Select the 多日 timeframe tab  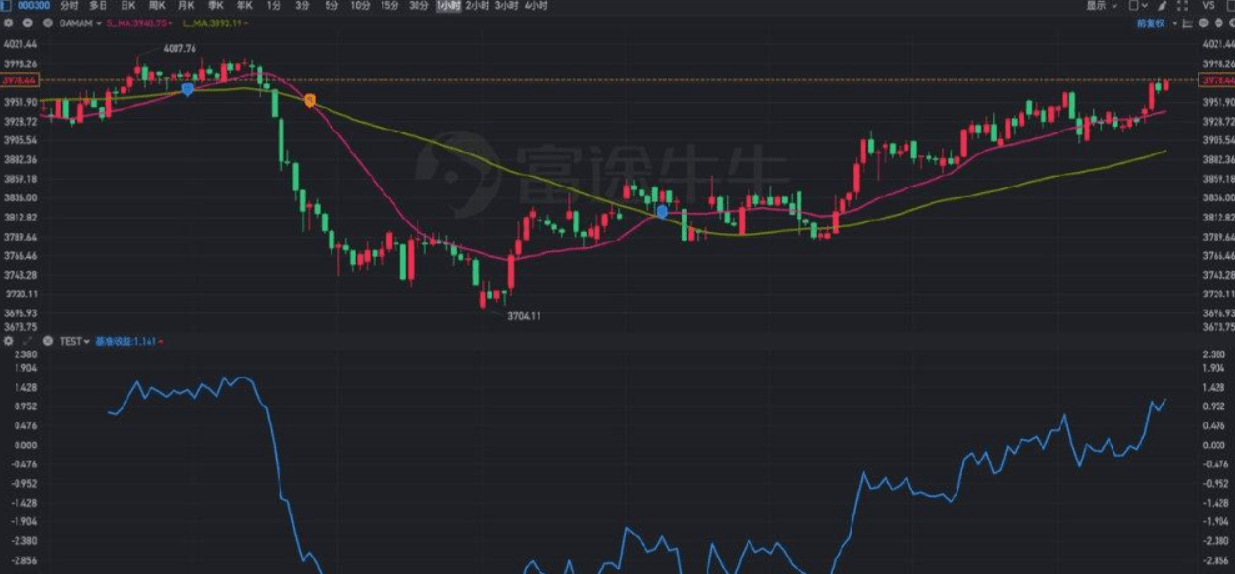pos(98,6)
